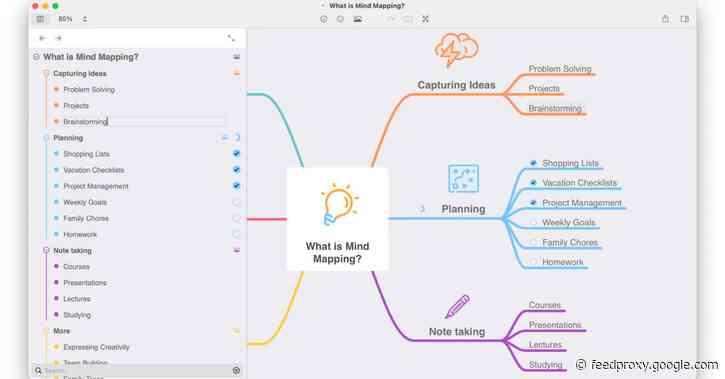Screen dimensions: 725x379
Task: Check Family Chores in the outline
Action: 237,218
